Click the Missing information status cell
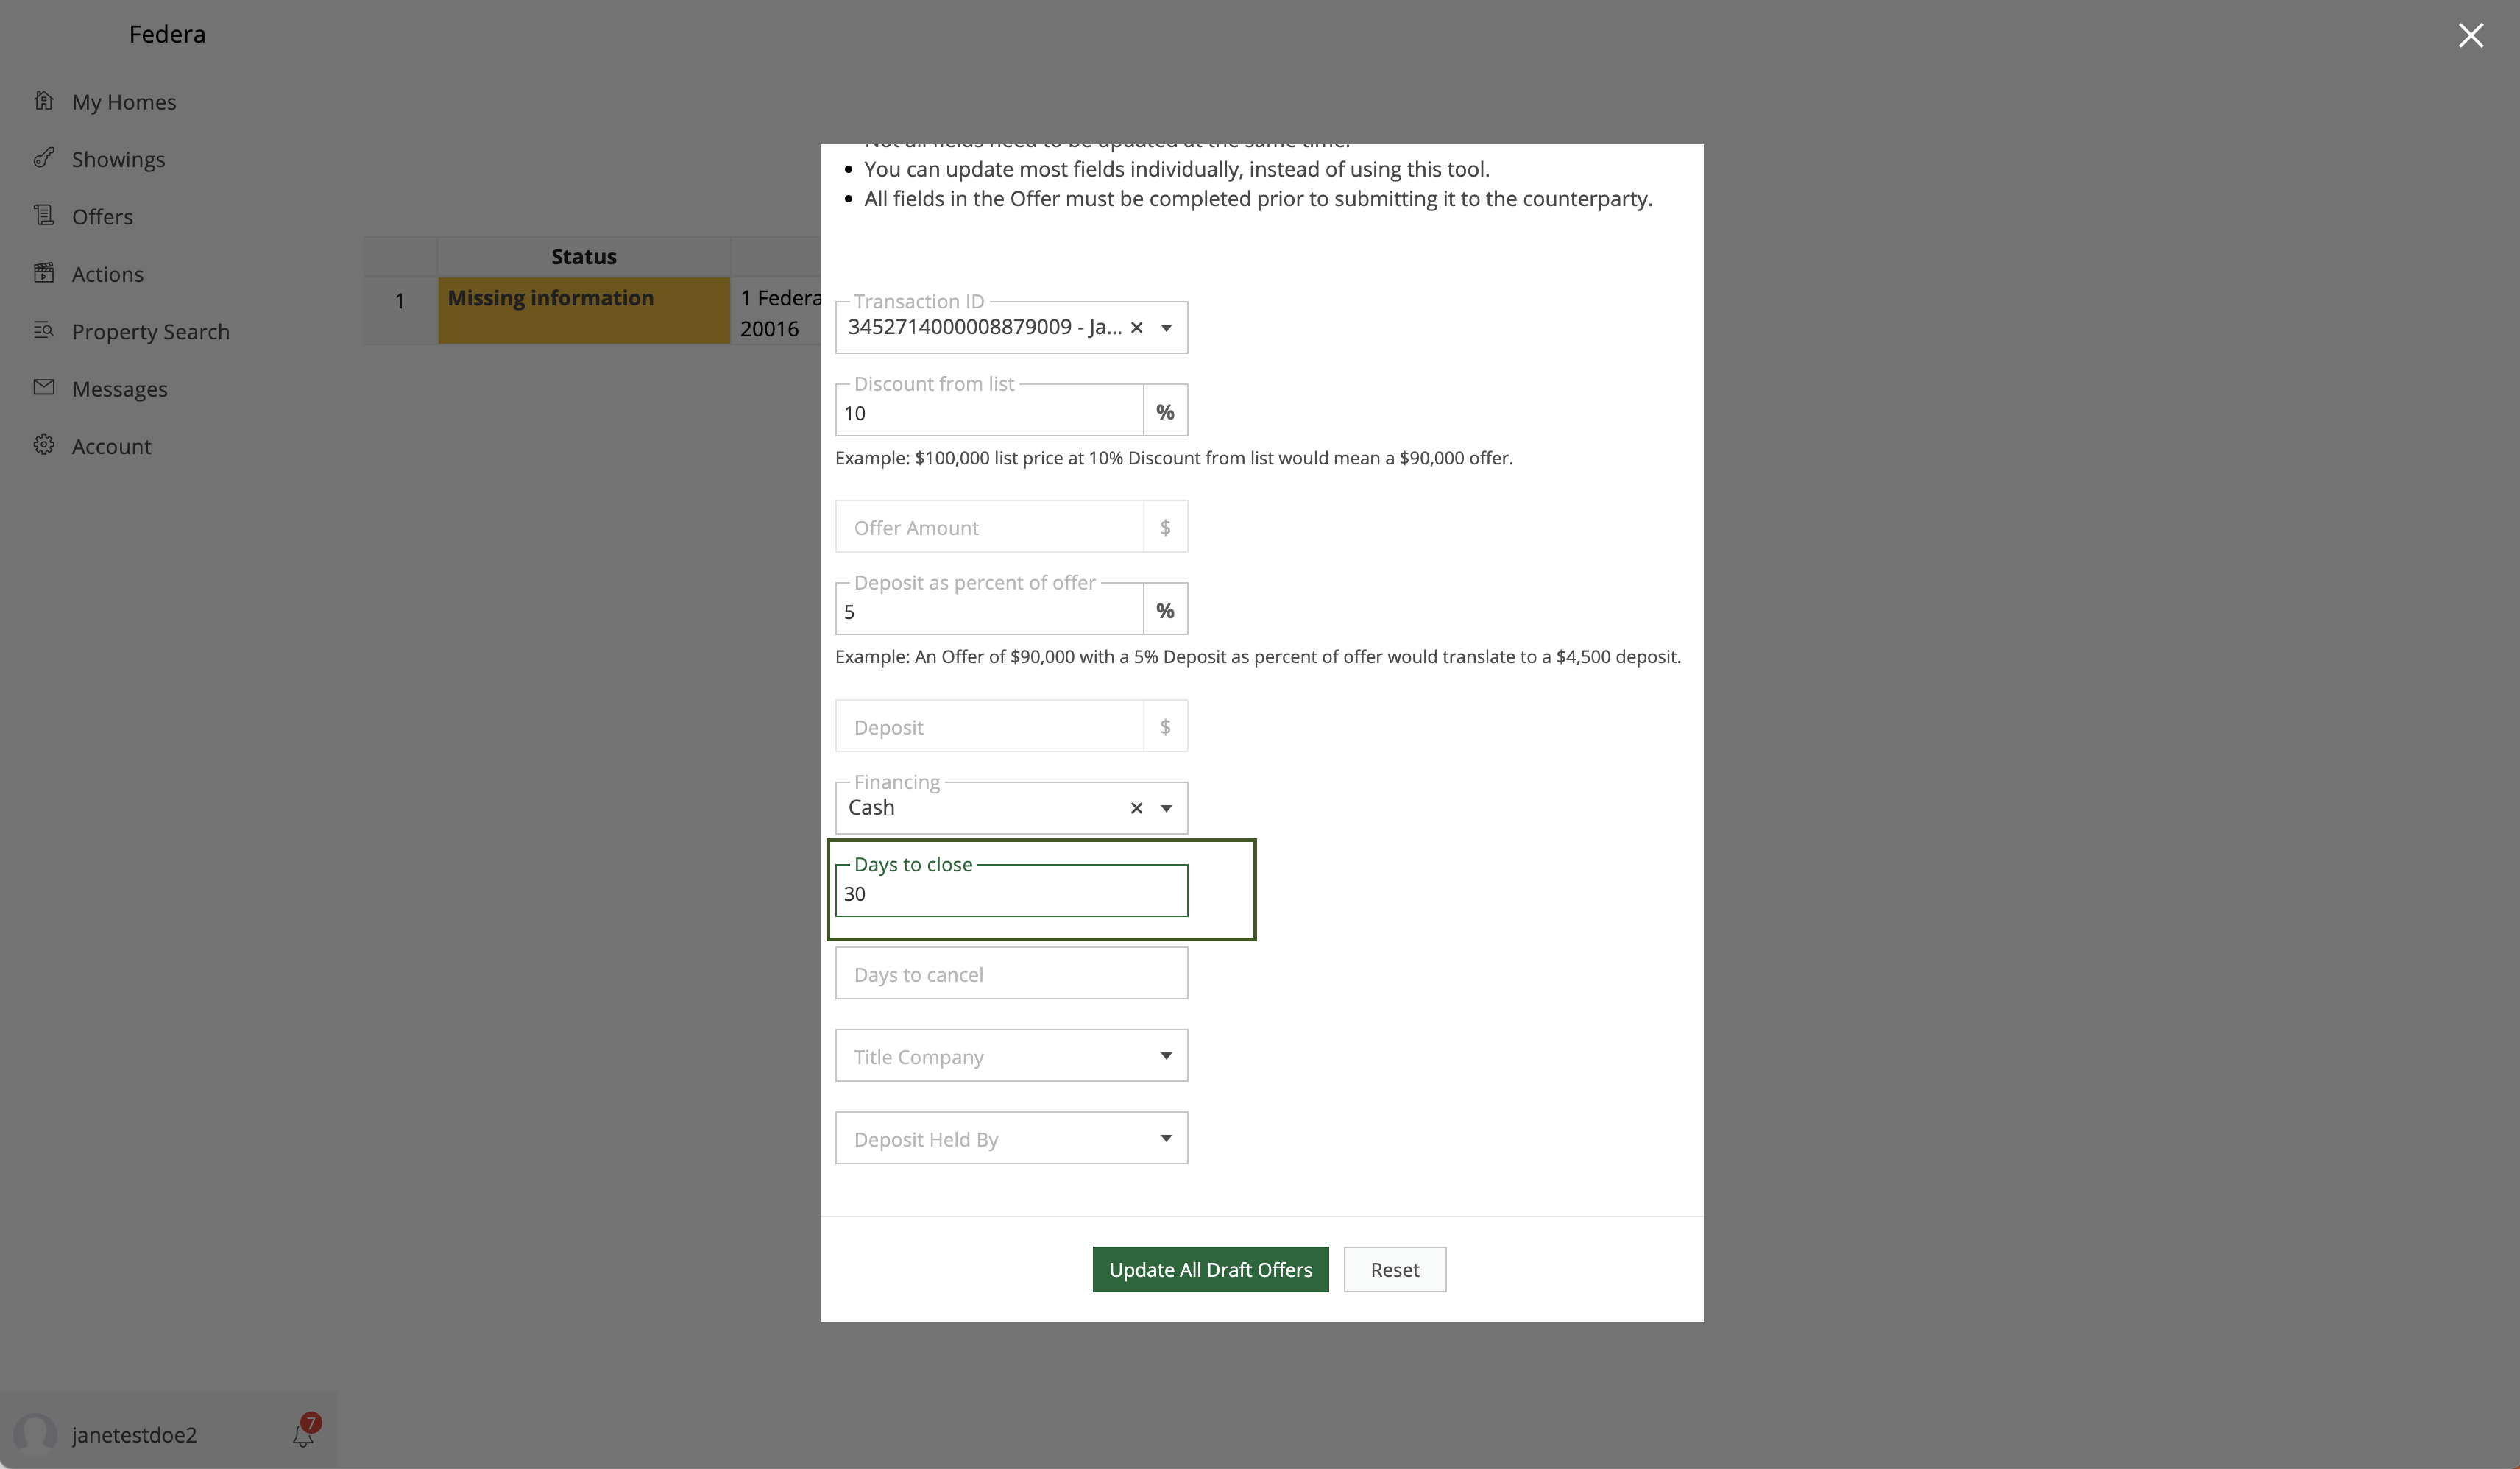Viewport: 2520px width, 1469px height. (x=584, y=311)
